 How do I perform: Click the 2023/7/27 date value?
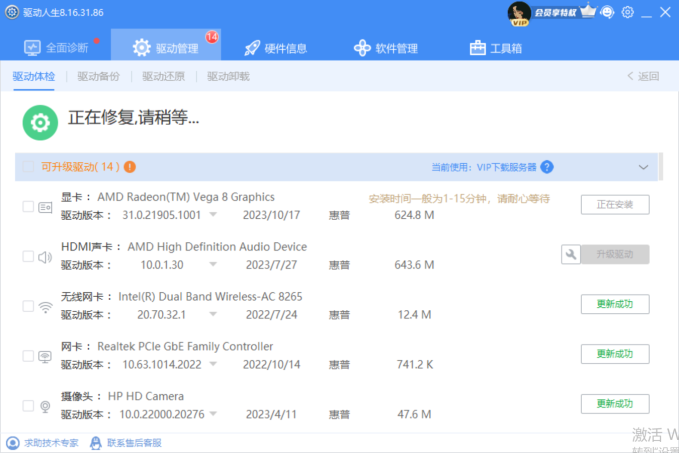pos(272,265)
